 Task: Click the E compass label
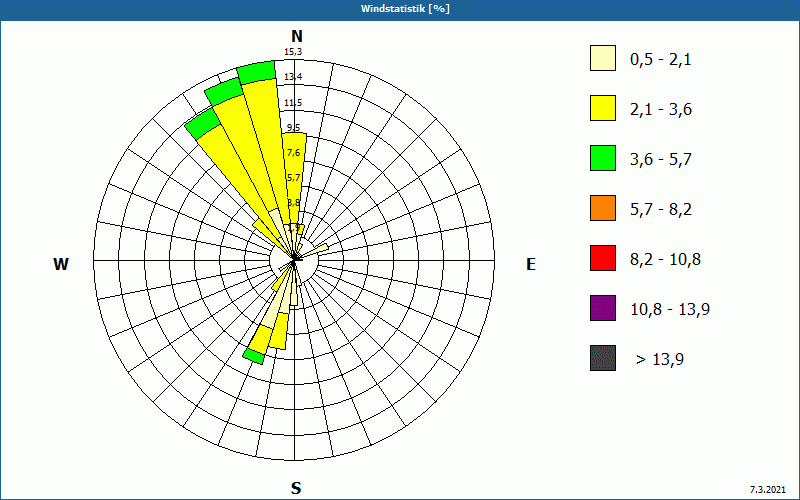[x=531, y=264]
